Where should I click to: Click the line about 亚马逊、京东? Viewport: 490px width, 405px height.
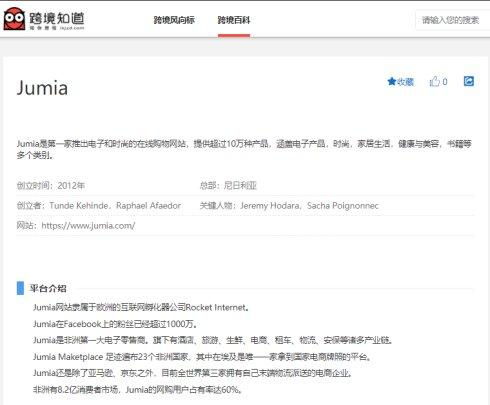coord(193,373)
